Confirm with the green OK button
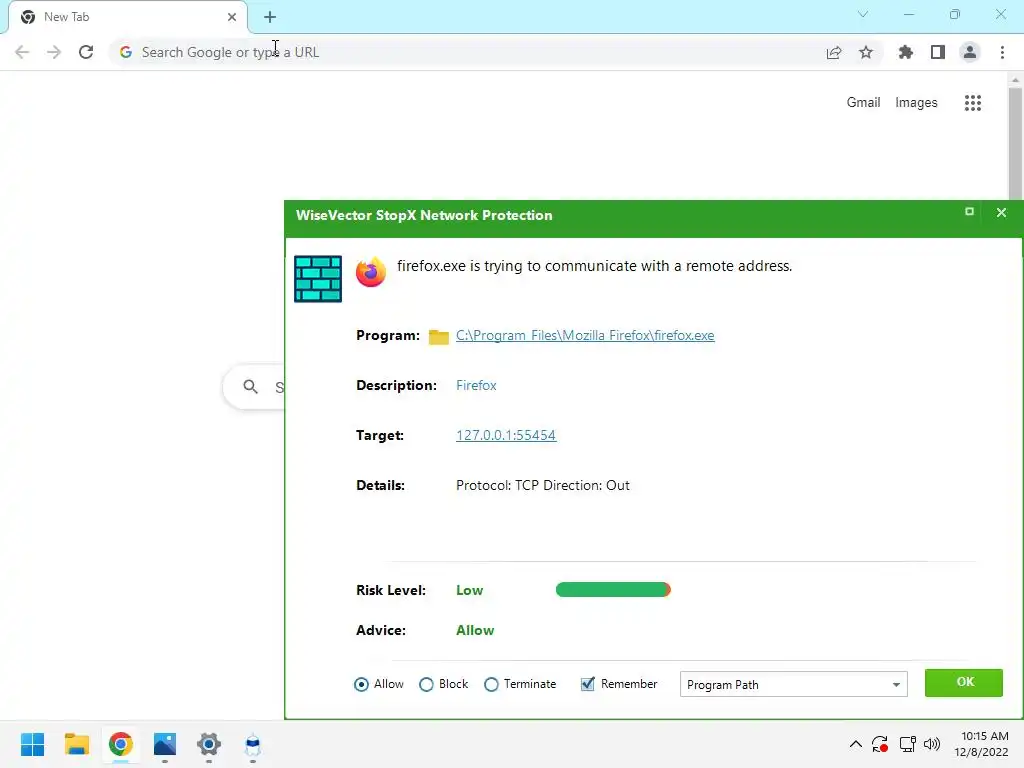Image resolution: width=1024 pixels, height=768 pixels. pyautogui.click(x=963, y=682)
